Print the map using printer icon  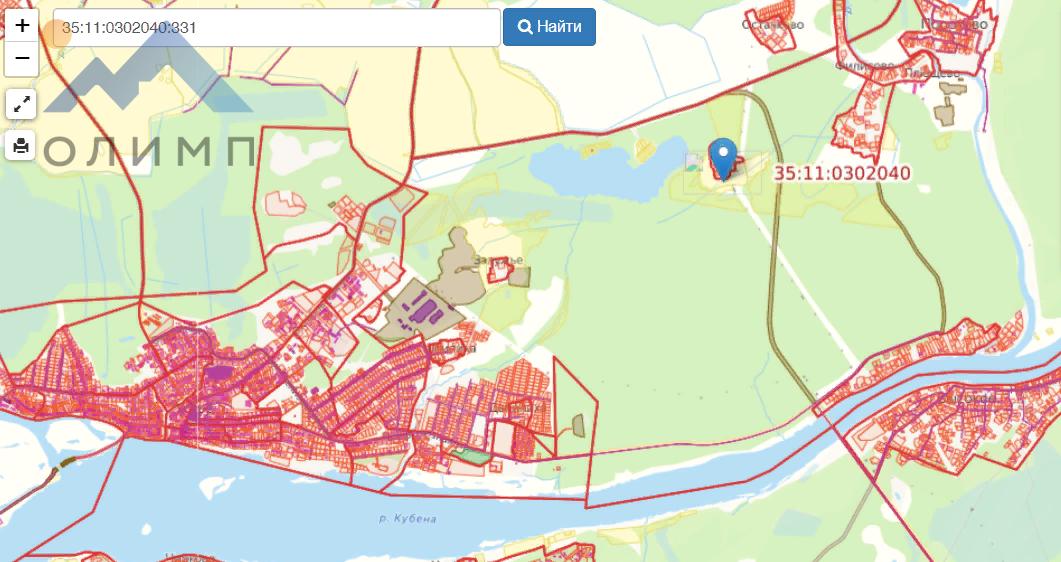[x=21, y=145]
